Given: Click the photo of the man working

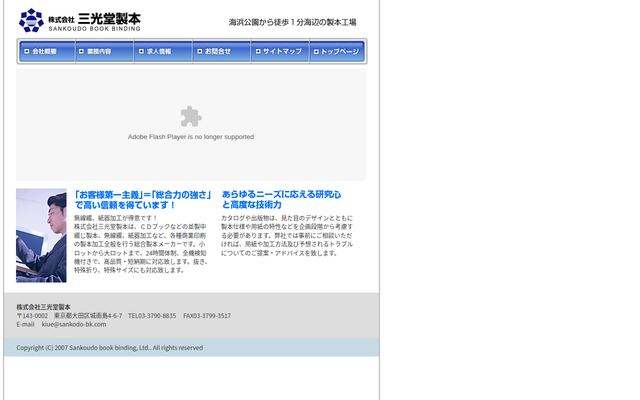Looking at the screenshot, I should (x=41, y=236).
